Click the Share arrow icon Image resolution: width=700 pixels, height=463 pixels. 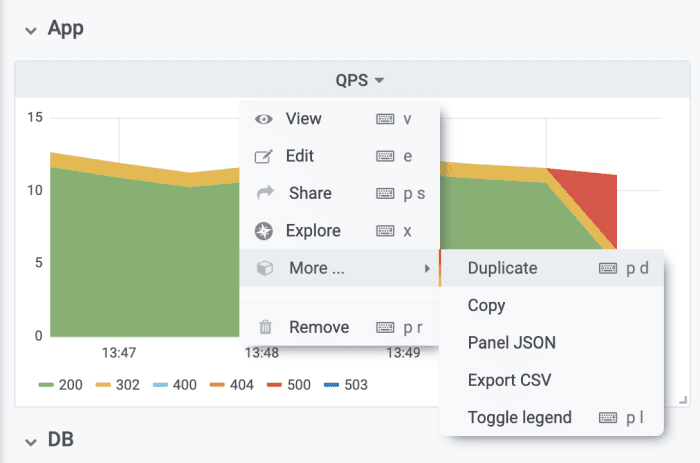(265, 193)
